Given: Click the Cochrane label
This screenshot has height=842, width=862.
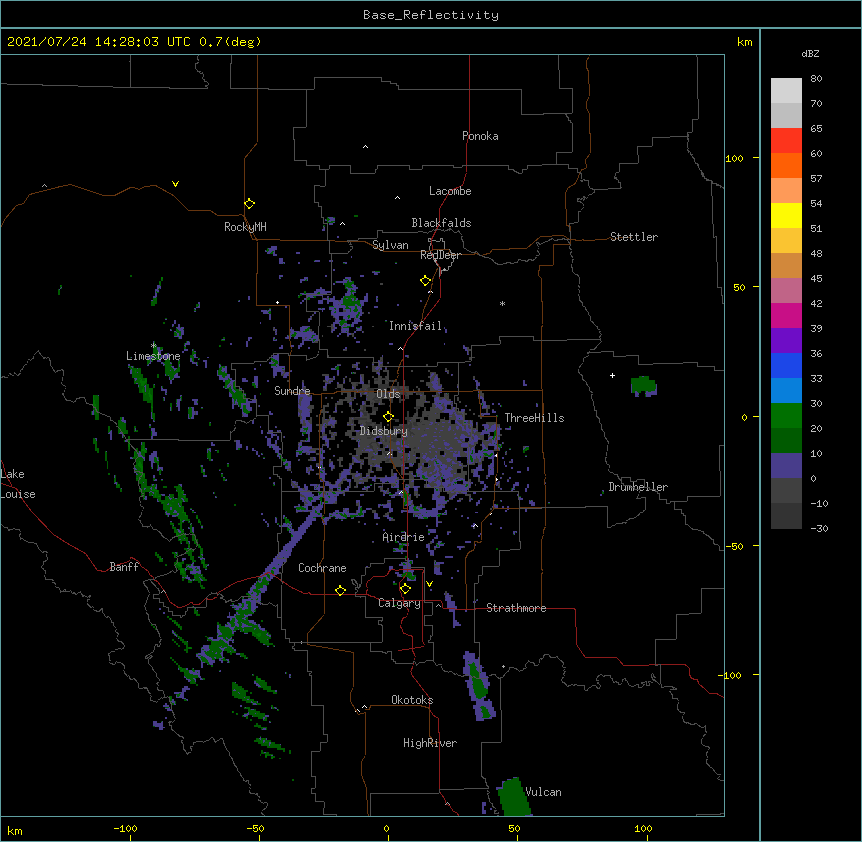Looking at the screenshot, I should (x=322, y=568).
